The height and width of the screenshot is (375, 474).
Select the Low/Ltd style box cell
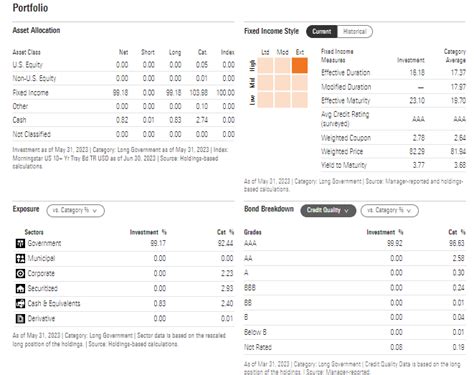tap(266, 100)
